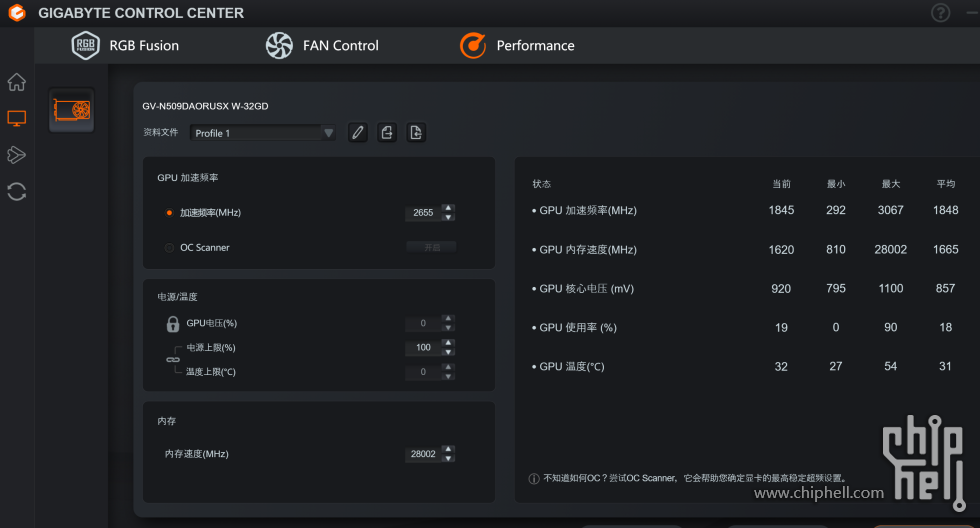The image size is (980, 528).
Task: Click the OC Scanner 开启 button
Action: click(431, 247)
